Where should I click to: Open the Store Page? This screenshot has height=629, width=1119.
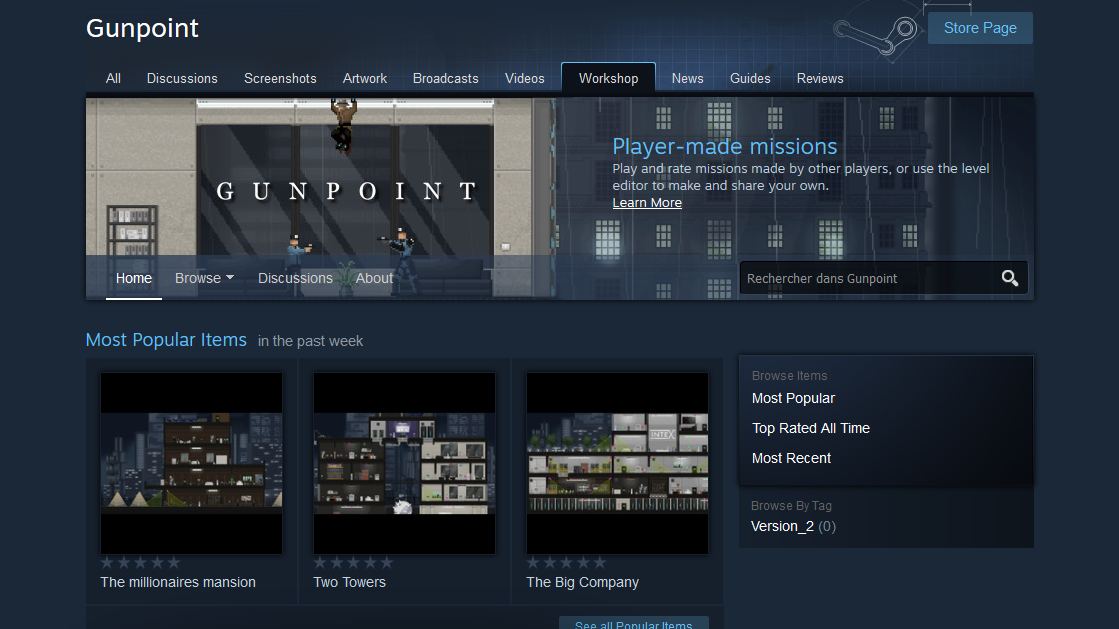tap(980, 28)
